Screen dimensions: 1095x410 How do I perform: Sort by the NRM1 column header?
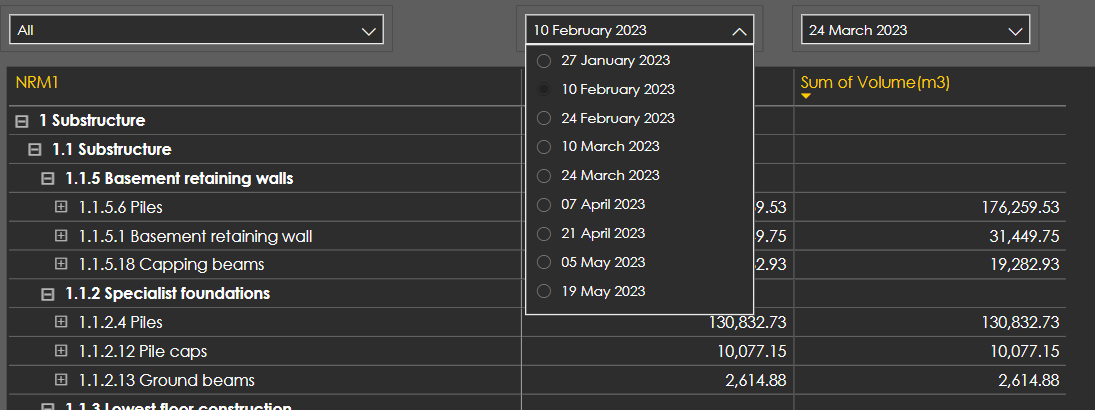pyautogui.click(x=37, y=82)
